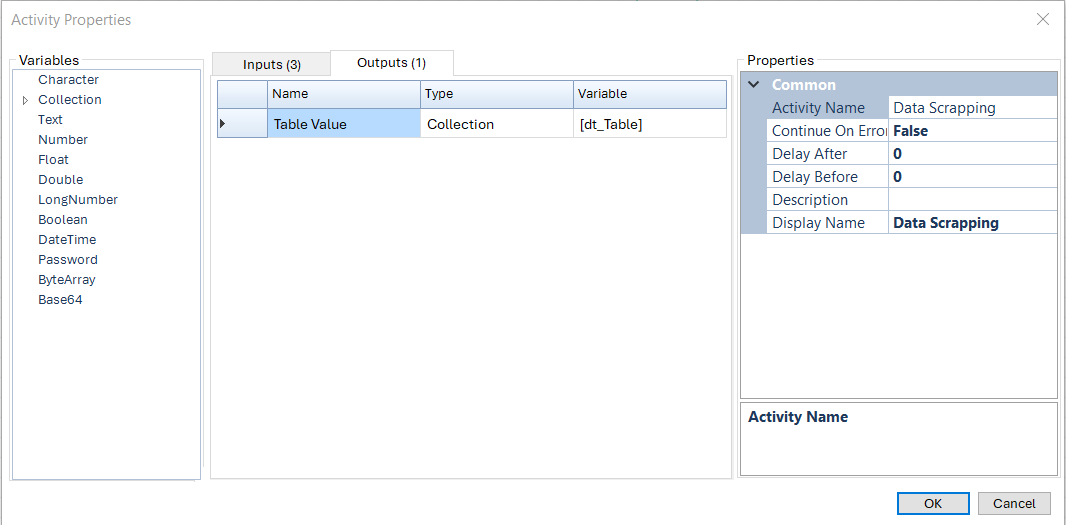Viewport: 1066px width, 525px height.
Task: Click the Delay Before value field
Action: click(x=971, y=177)
